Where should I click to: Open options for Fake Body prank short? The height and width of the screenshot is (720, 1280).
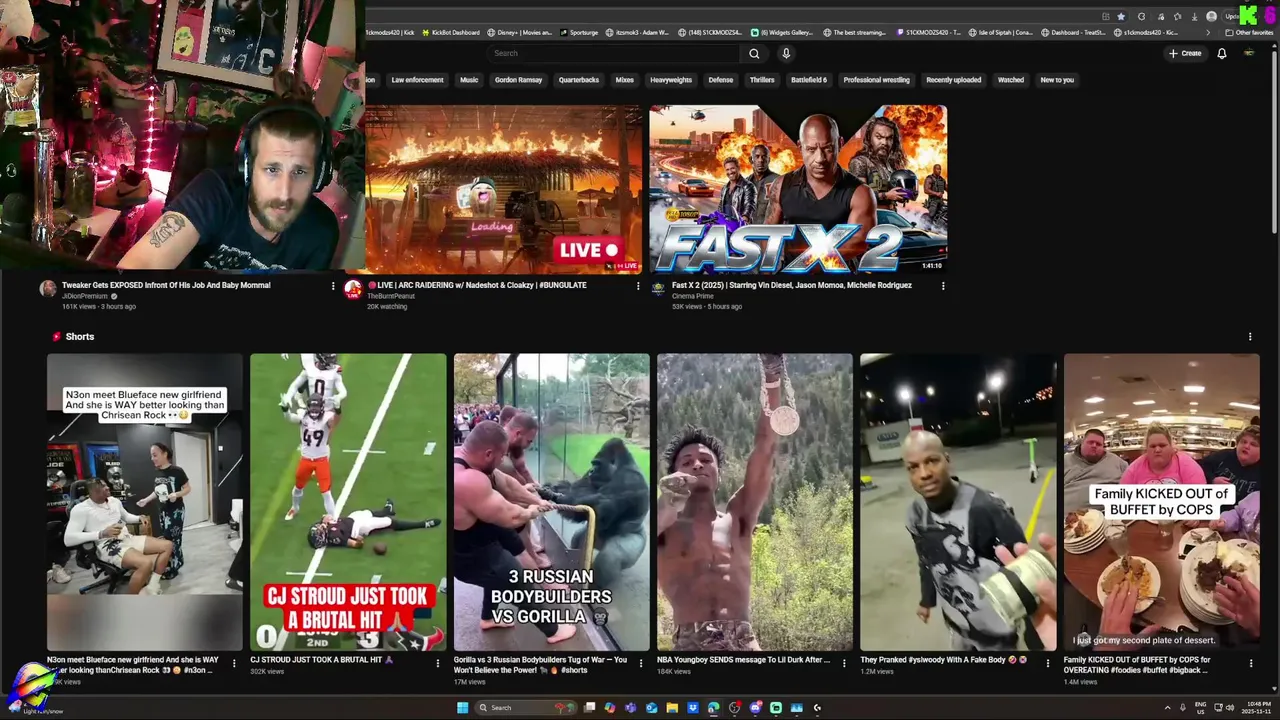[1047, 663]
